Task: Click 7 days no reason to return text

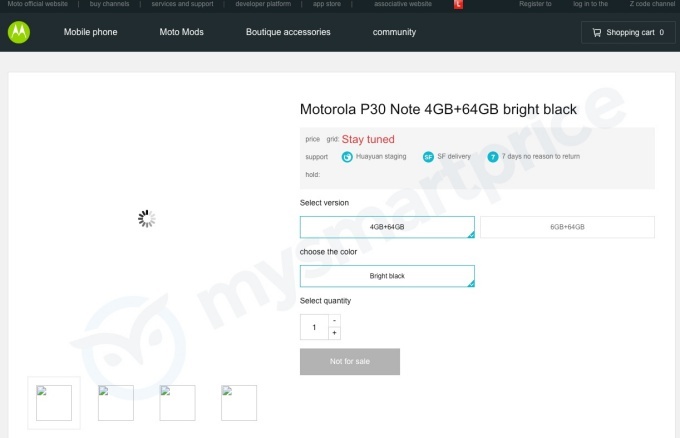Action: 541,156
